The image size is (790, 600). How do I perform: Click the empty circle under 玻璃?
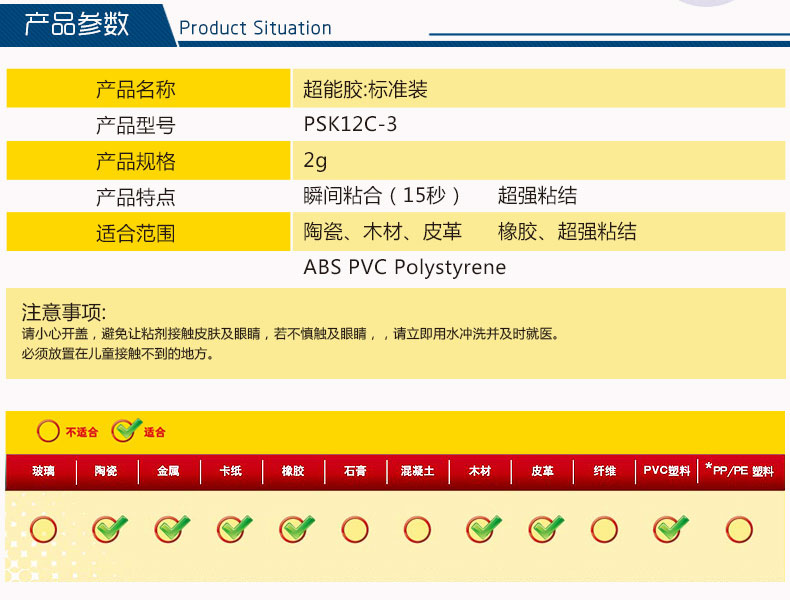[x=43, y=529]
